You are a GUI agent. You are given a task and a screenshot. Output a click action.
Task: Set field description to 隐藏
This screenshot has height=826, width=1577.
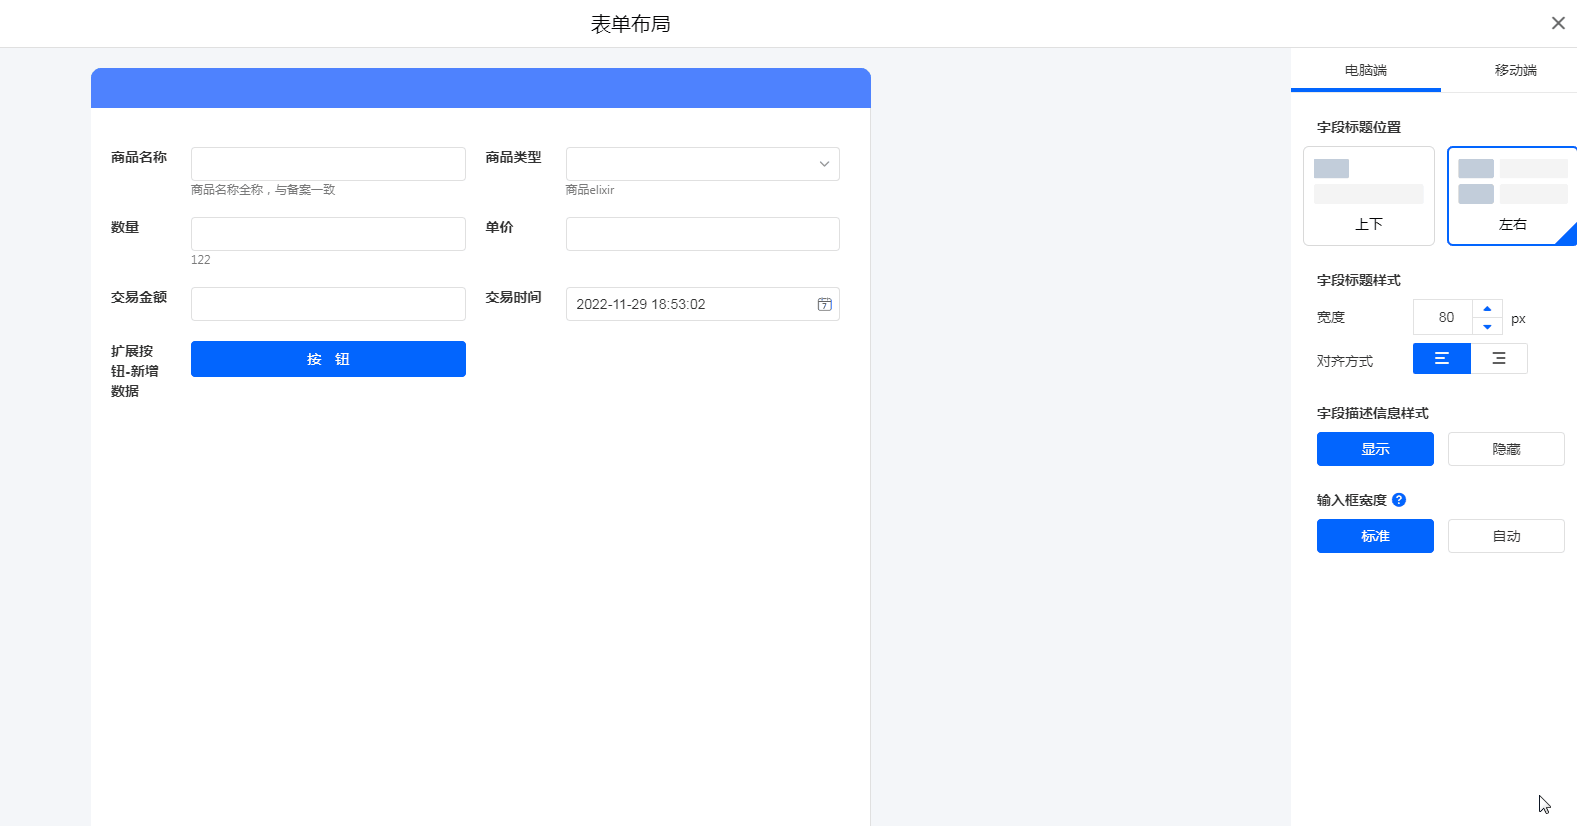pos(1505,449)
